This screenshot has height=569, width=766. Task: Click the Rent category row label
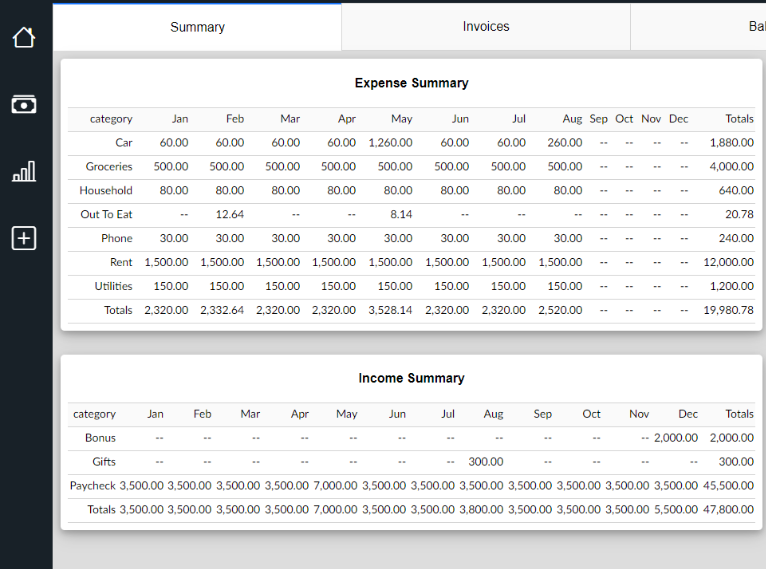[x=121, y=262]
